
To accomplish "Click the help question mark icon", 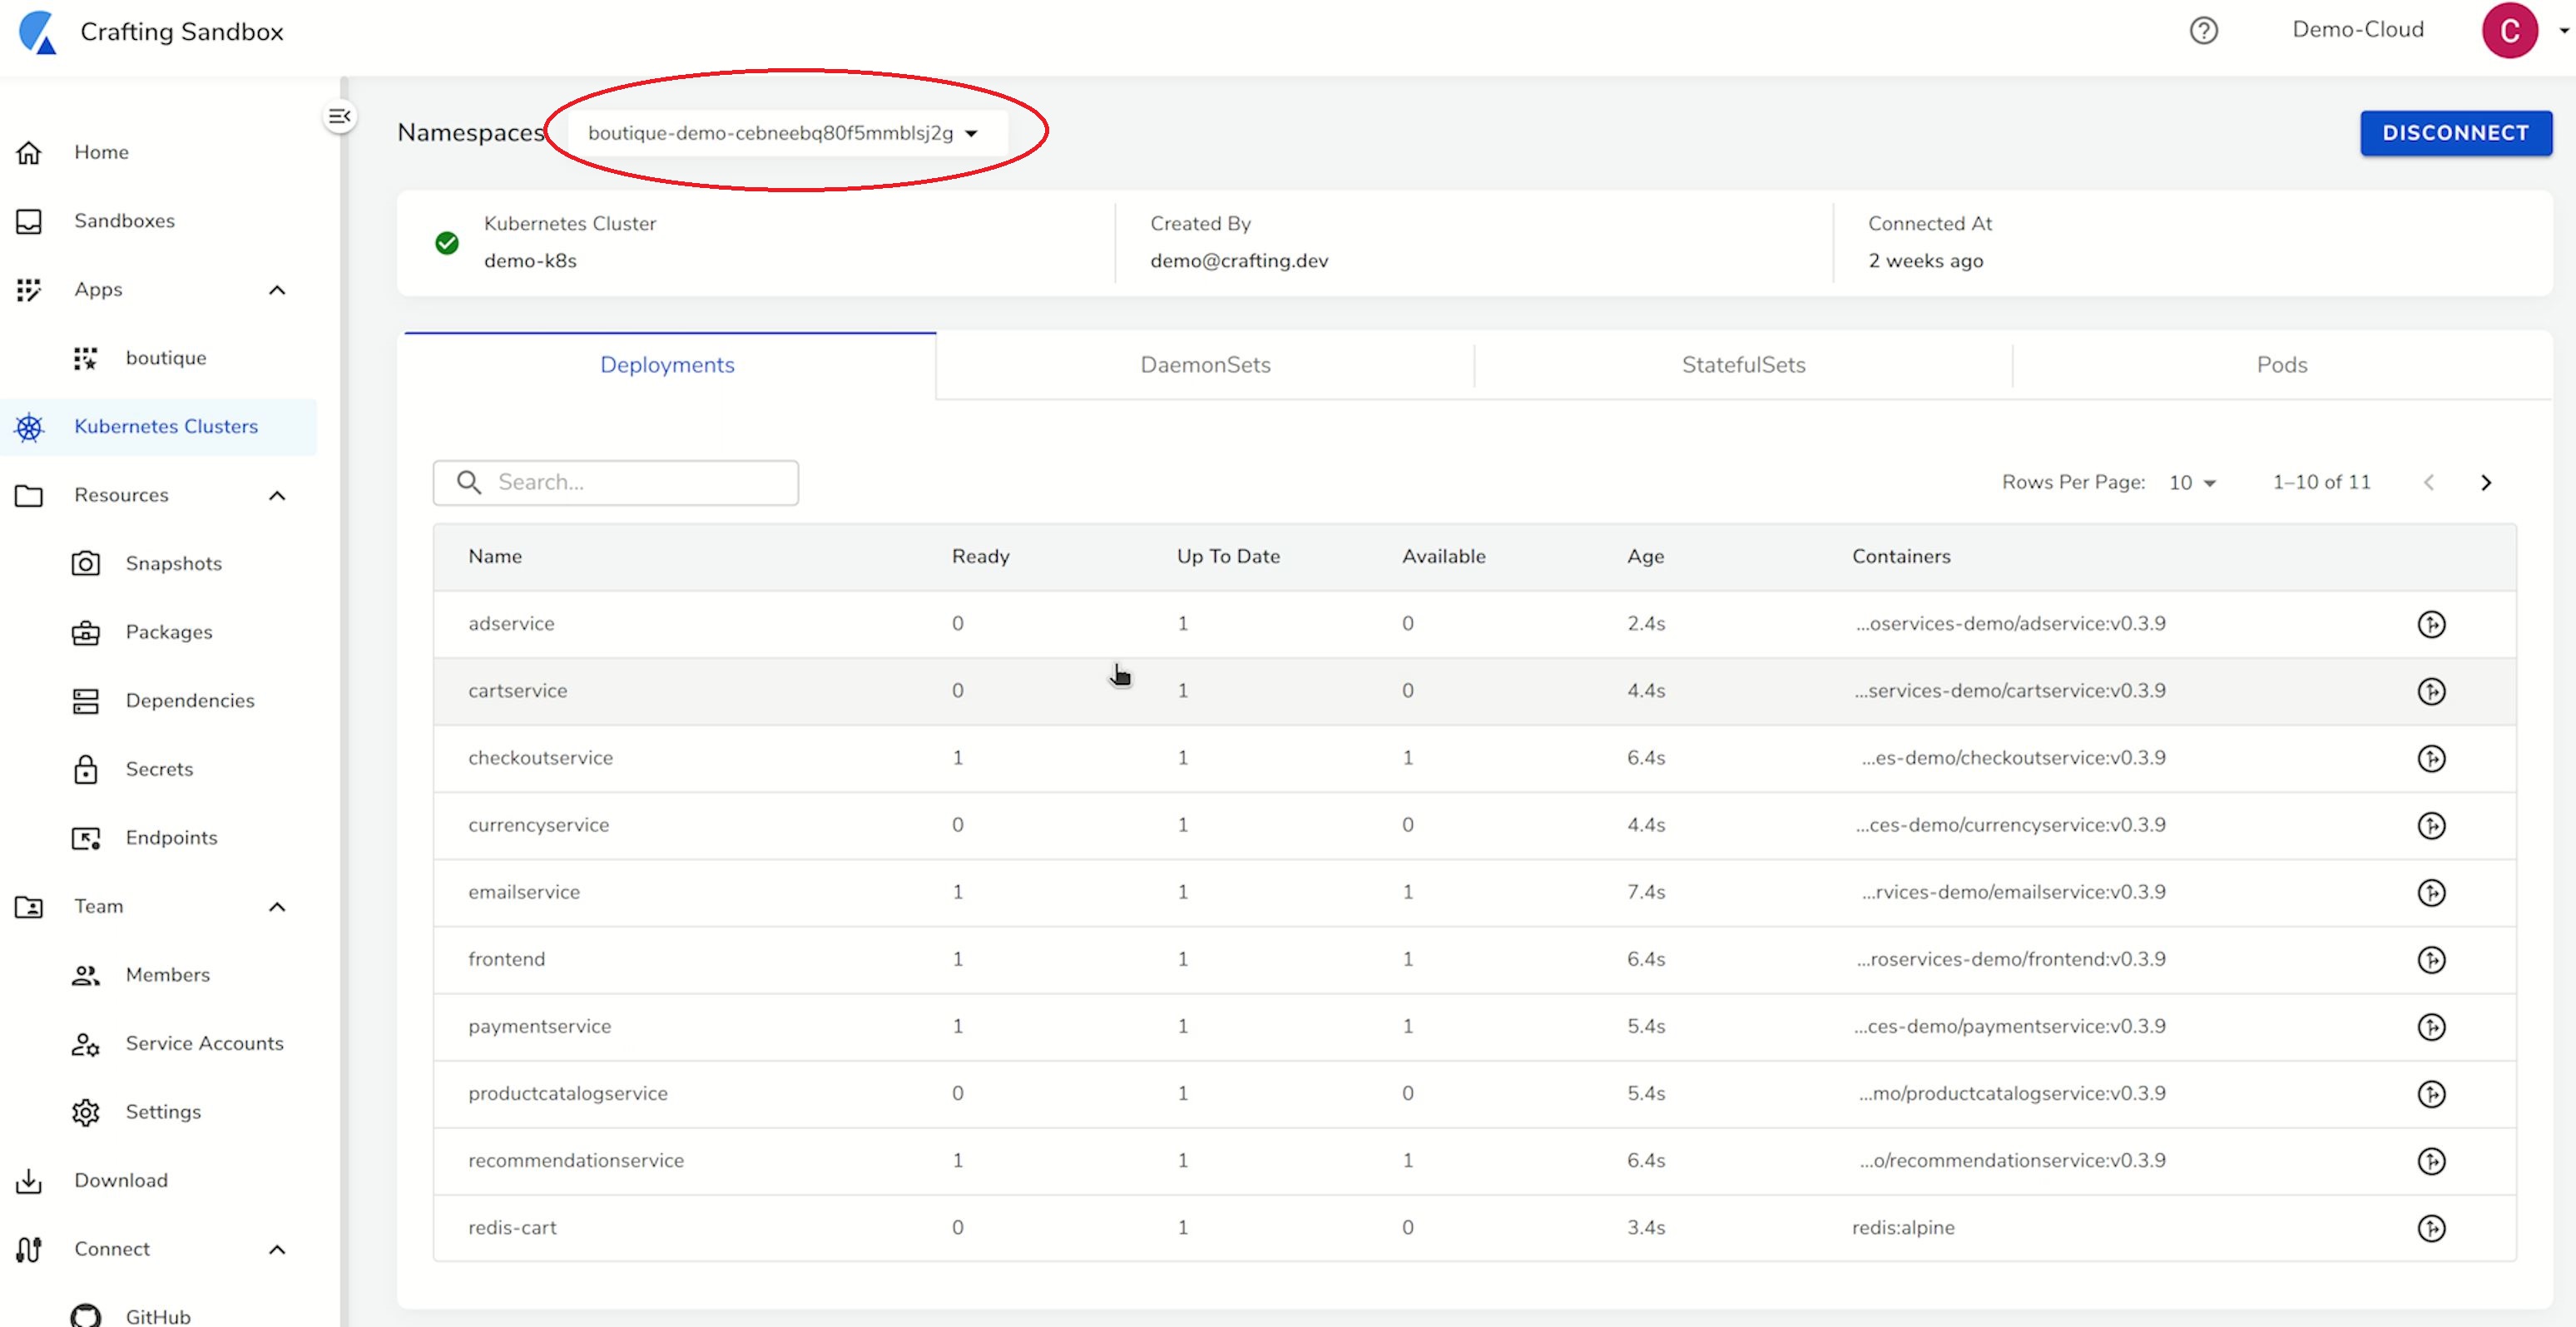I will 2203,31.
